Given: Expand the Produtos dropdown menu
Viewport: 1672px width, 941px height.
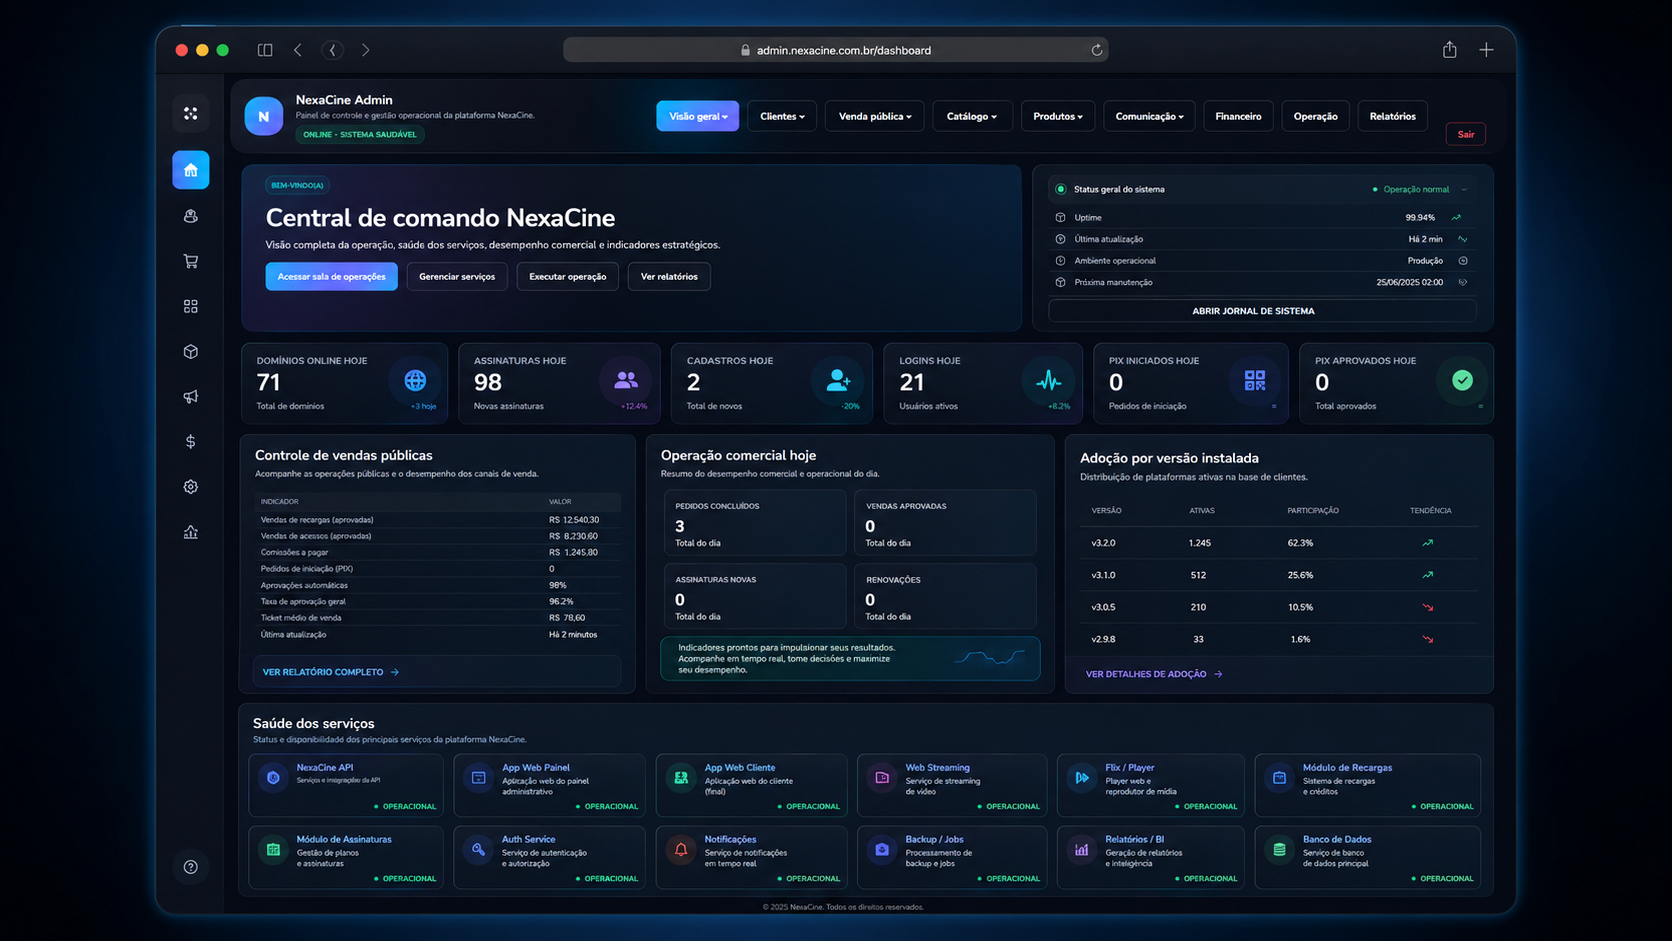Looking at the screenshot, I should coord(1058,116).
